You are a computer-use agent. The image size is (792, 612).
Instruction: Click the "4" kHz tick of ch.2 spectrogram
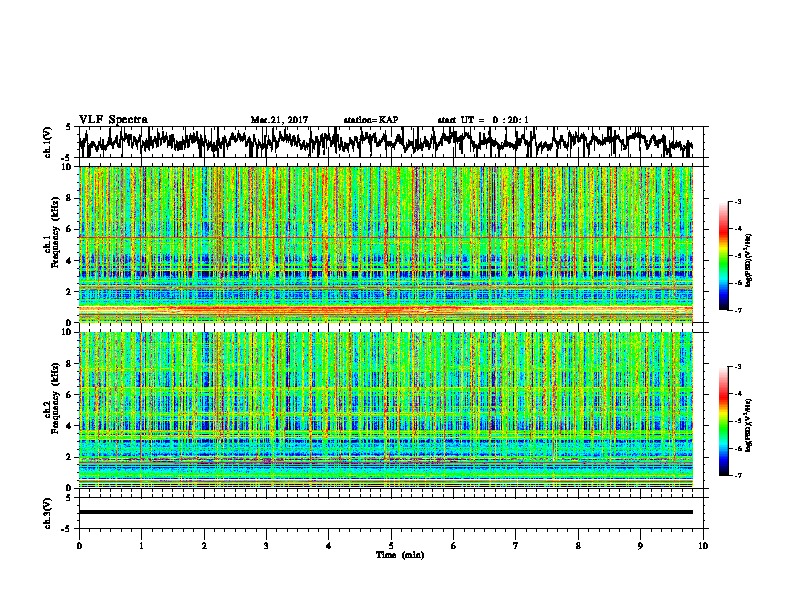point(70,426)
